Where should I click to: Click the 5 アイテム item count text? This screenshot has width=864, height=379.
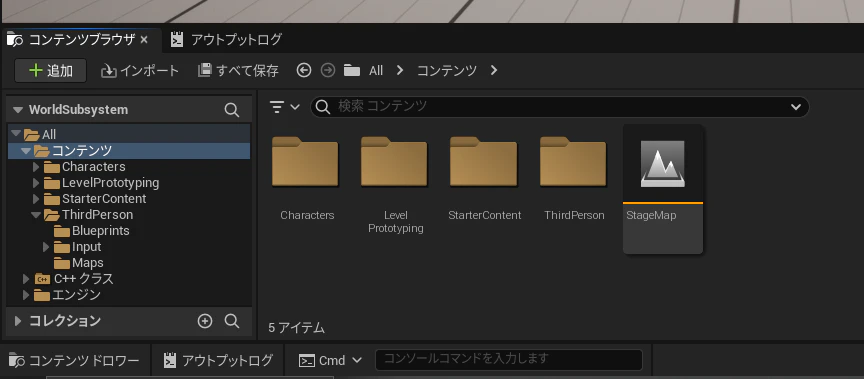[x=296, y=328]
